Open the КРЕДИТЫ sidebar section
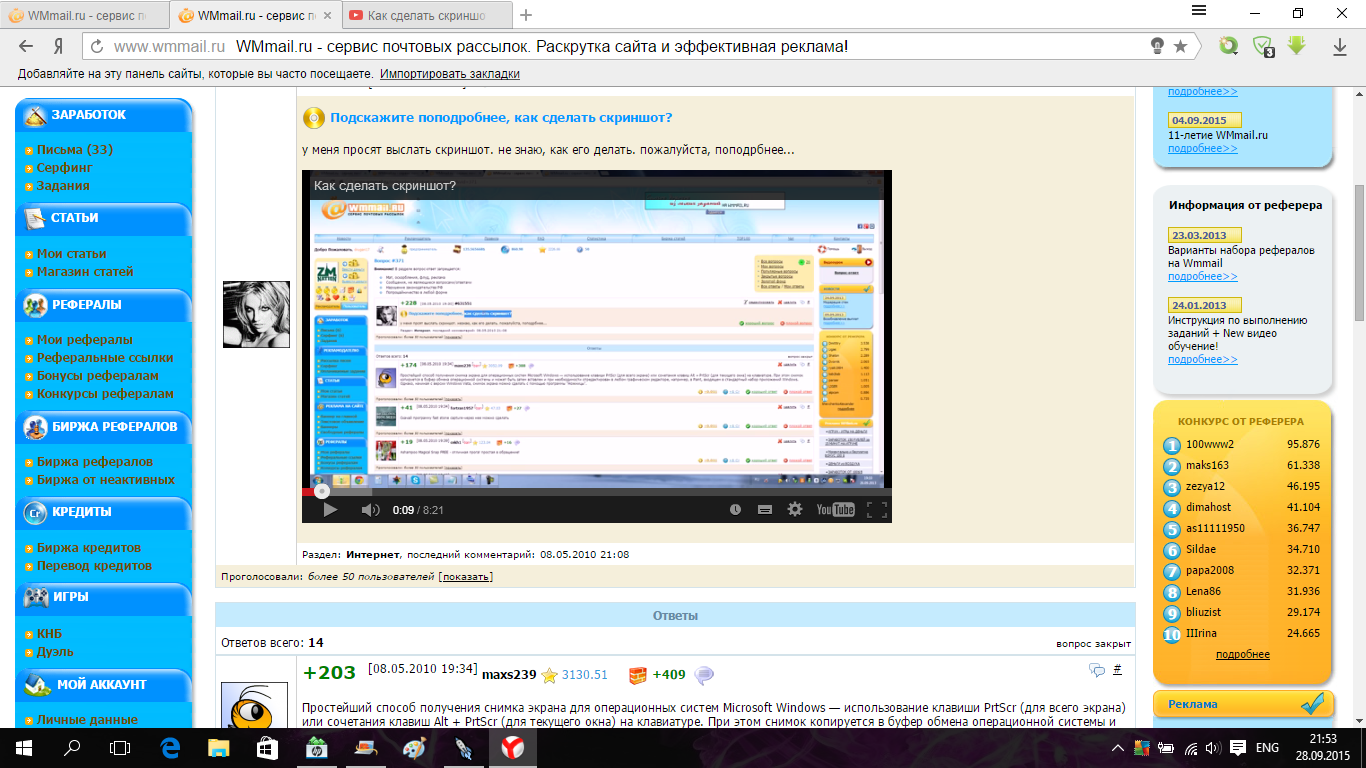The image size is (1366, 768). pyautogui.click(x=104, y=512)
